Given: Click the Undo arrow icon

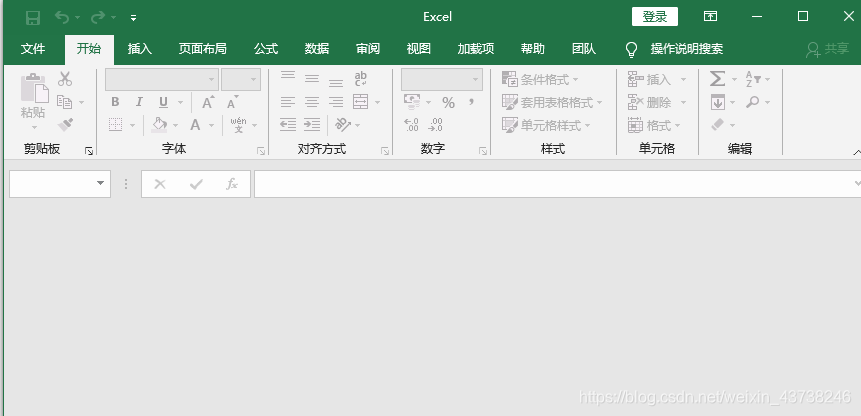Looking at the screenshot, I should coord(62,18).
